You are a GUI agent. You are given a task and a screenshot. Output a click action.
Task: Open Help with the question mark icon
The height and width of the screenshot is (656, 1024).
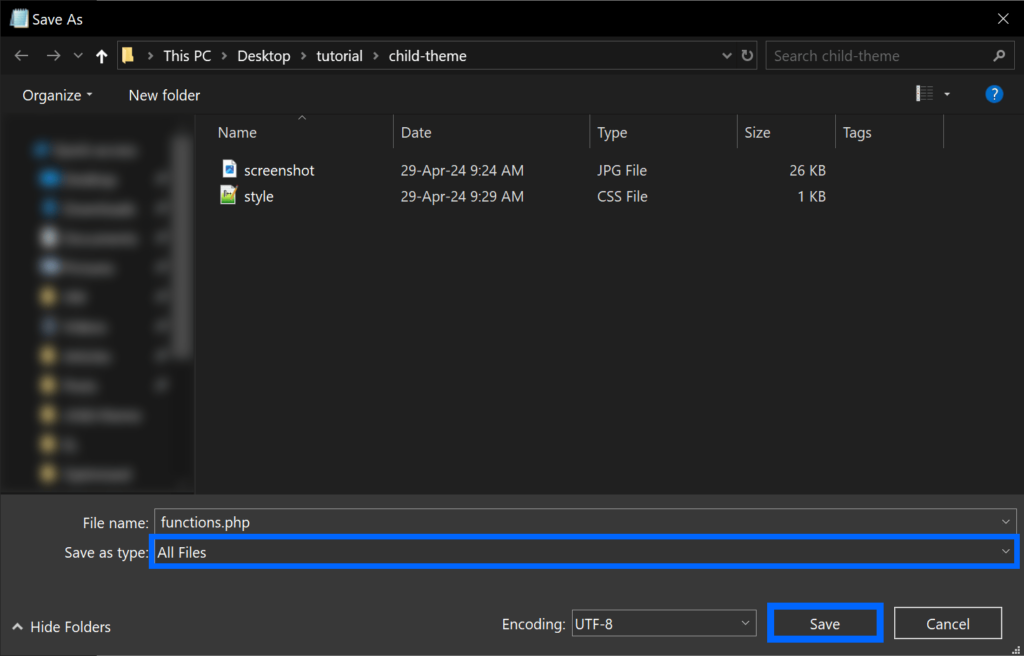pos(994,94)
